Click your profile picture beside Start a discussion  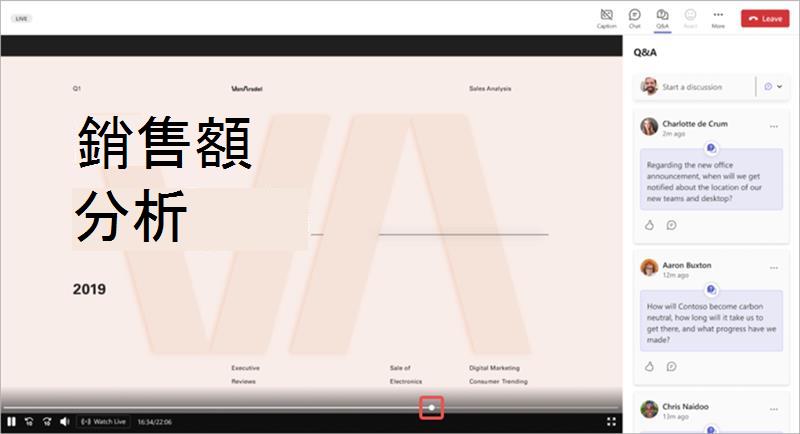click(649, 86)
